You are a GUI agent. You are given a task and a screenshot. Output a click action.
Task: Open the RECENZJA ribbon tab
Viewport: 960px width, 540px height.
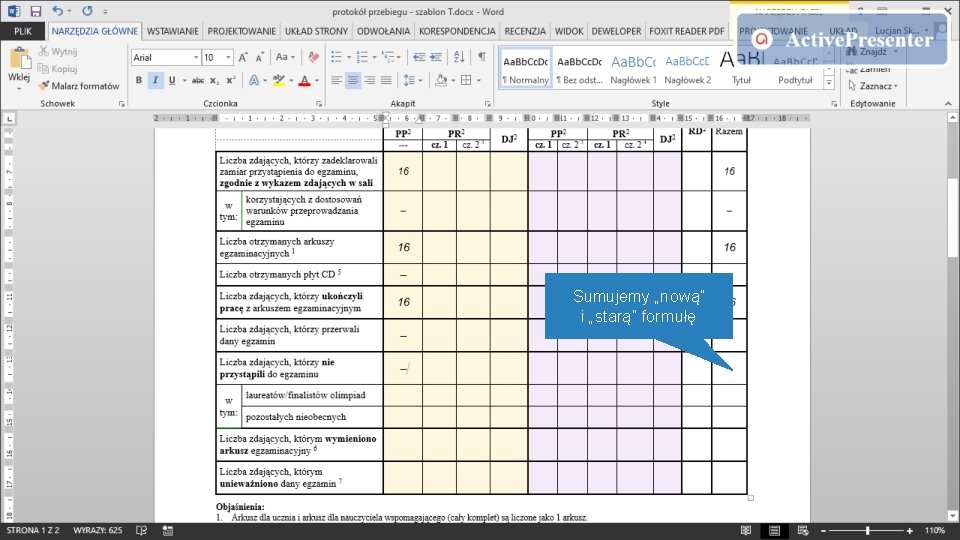pos(525,31)
